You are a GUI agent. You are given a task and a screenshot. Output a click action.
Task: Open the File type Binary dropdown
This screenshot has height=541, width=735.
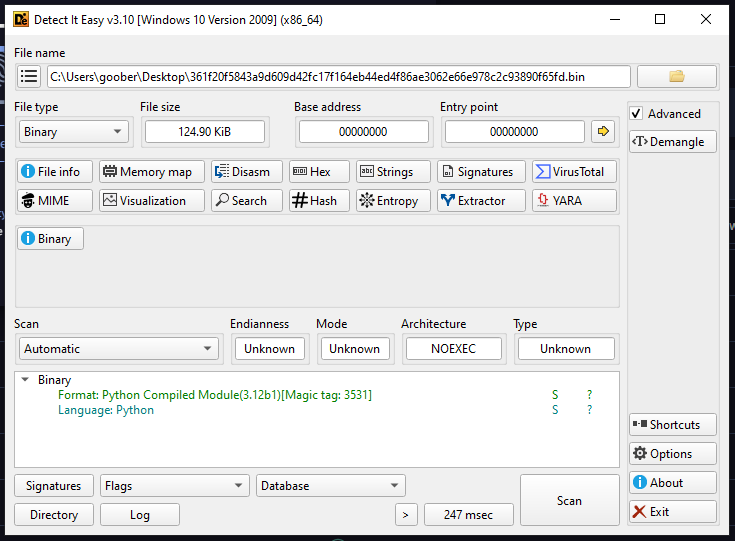73,132
